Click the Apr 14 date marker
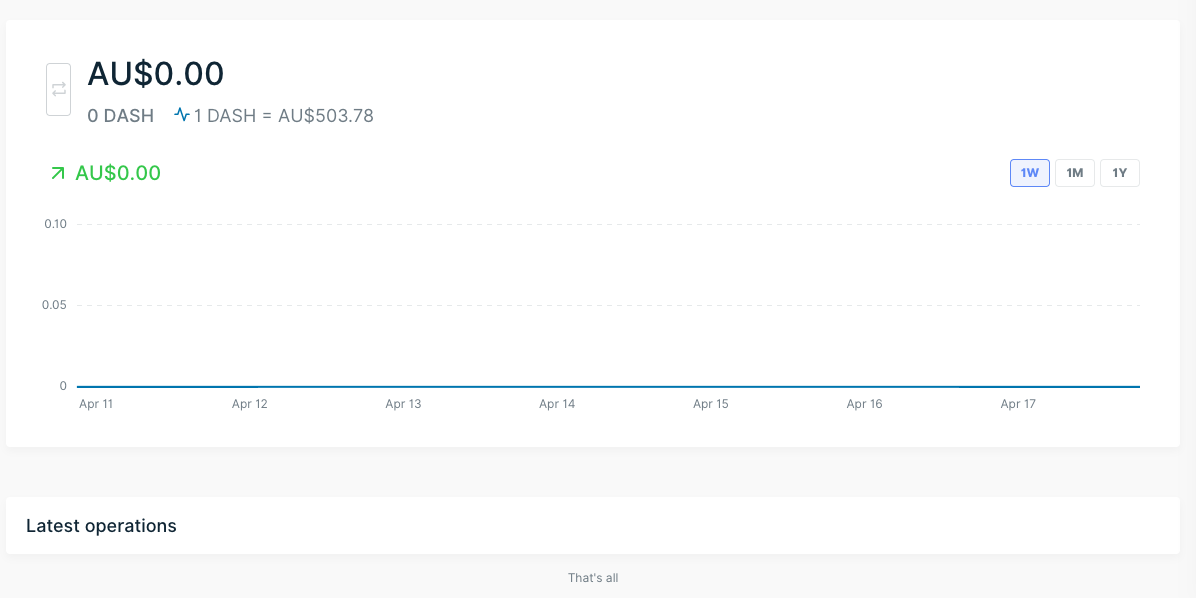Screen dimensions: 1196x598 [x=557, y=404]
